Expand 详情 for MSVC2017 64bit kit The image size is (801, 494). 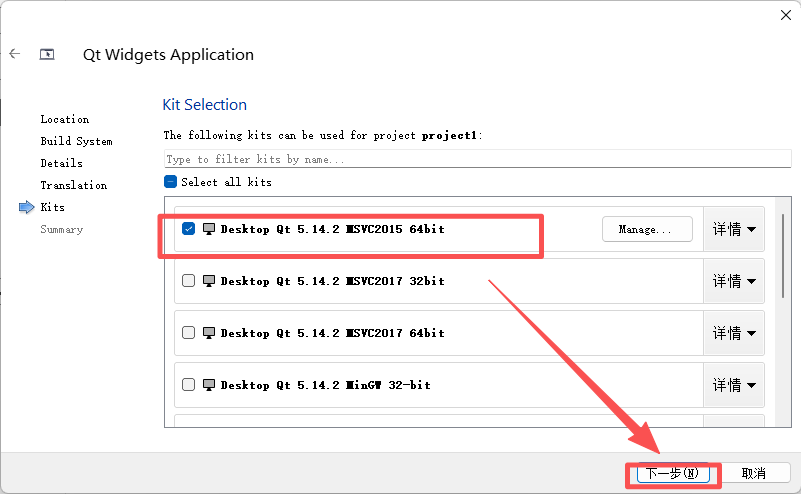point(734,333)
